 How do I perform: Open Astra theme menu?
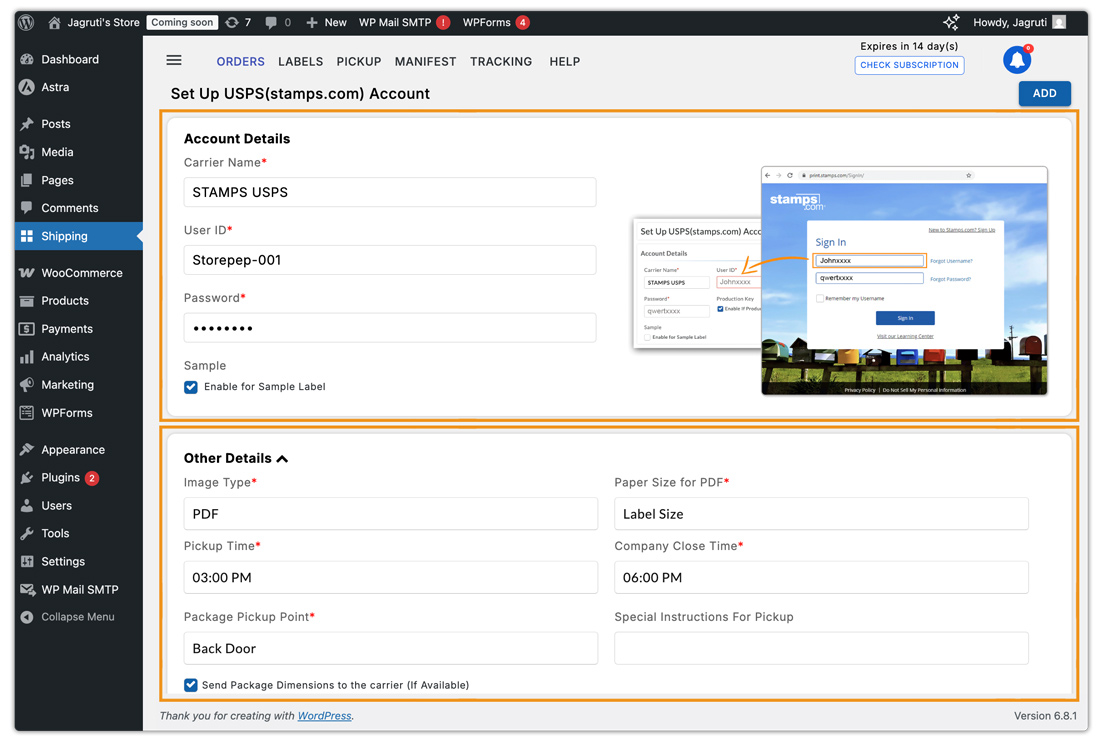click(x=79, y=87)
